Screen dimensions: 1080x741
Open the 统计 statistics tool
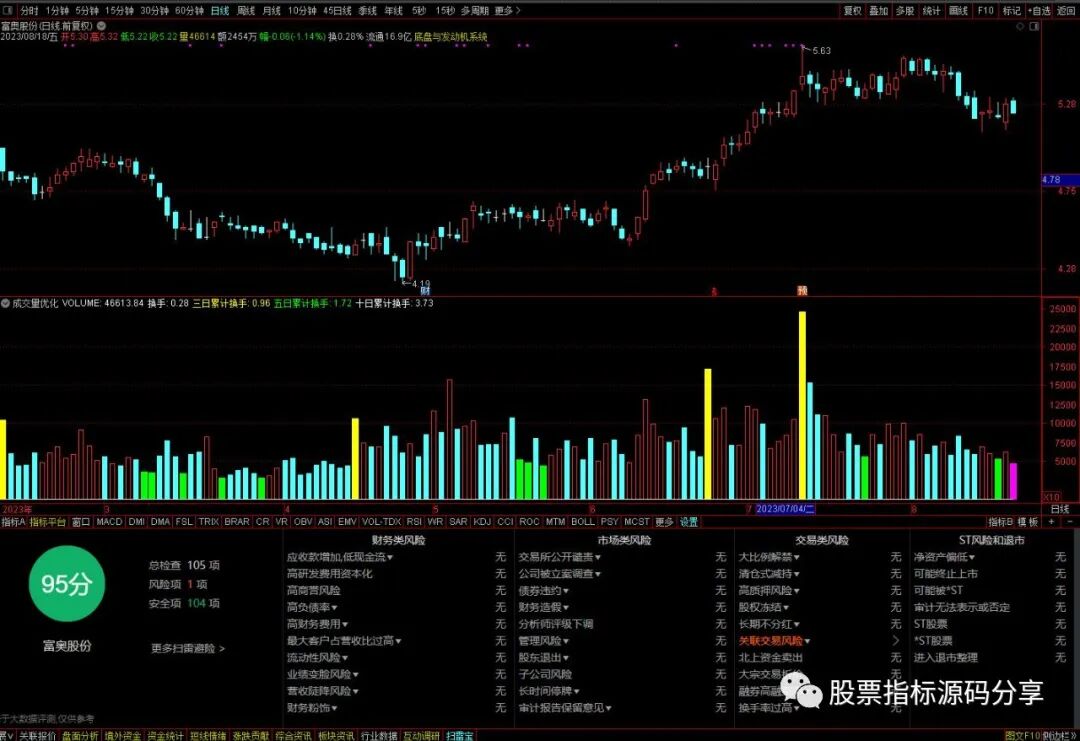pyautogui.click(x=931, y=10)
